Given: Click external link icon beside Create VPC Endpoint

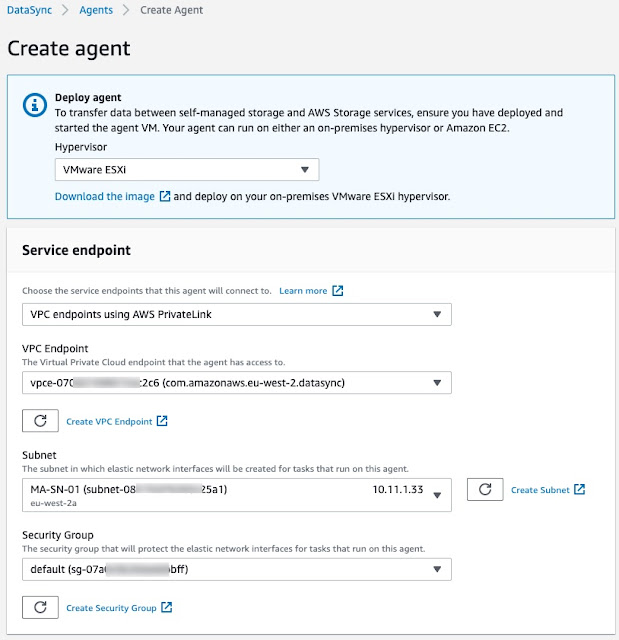Looking at the screenshot, I should point(162,422).
